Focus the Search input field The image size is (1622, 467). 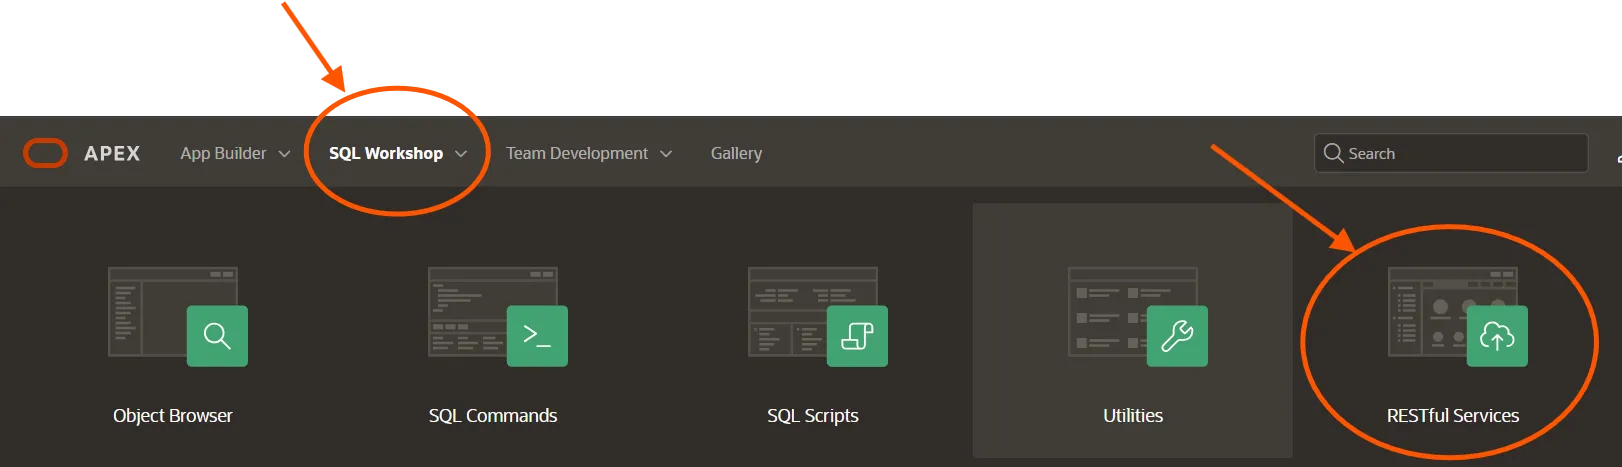[x=1451, y=153]
